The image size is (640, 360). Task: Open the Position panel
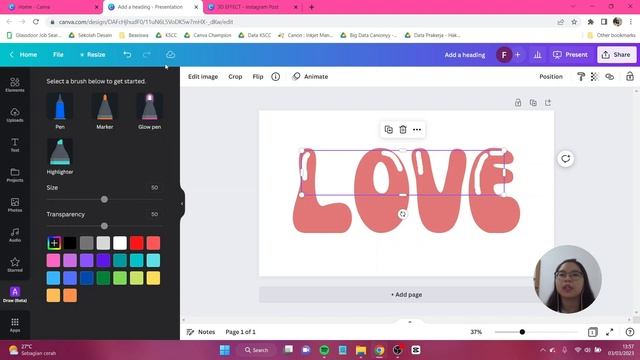point(551,76)
